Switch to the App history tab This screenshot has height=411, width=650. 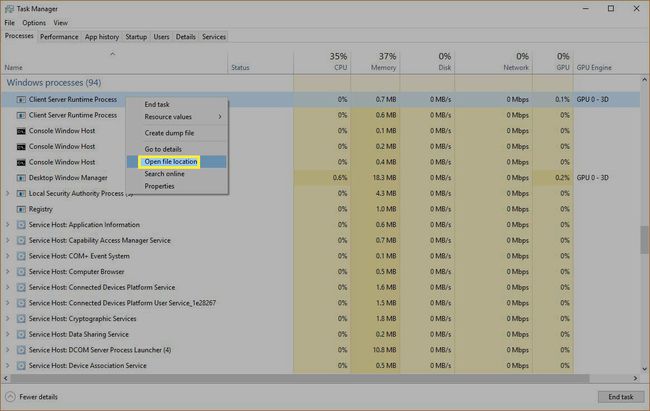[102, 37]
